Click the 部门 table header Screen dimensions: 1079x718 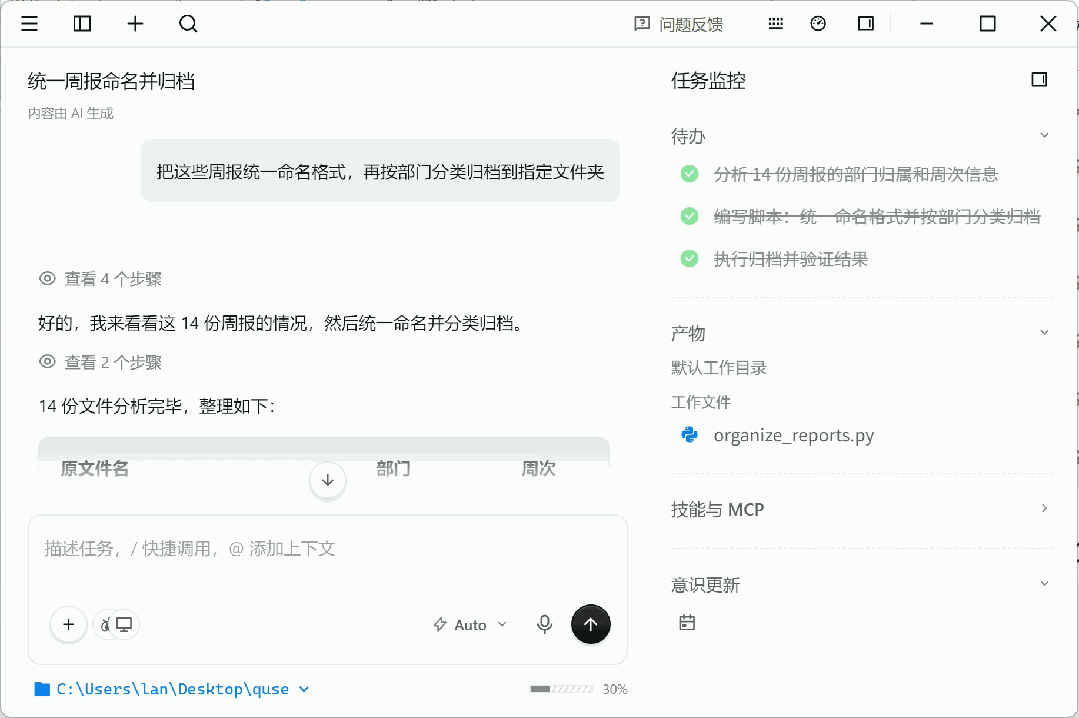pyautogui.click(x=394, y=469)
